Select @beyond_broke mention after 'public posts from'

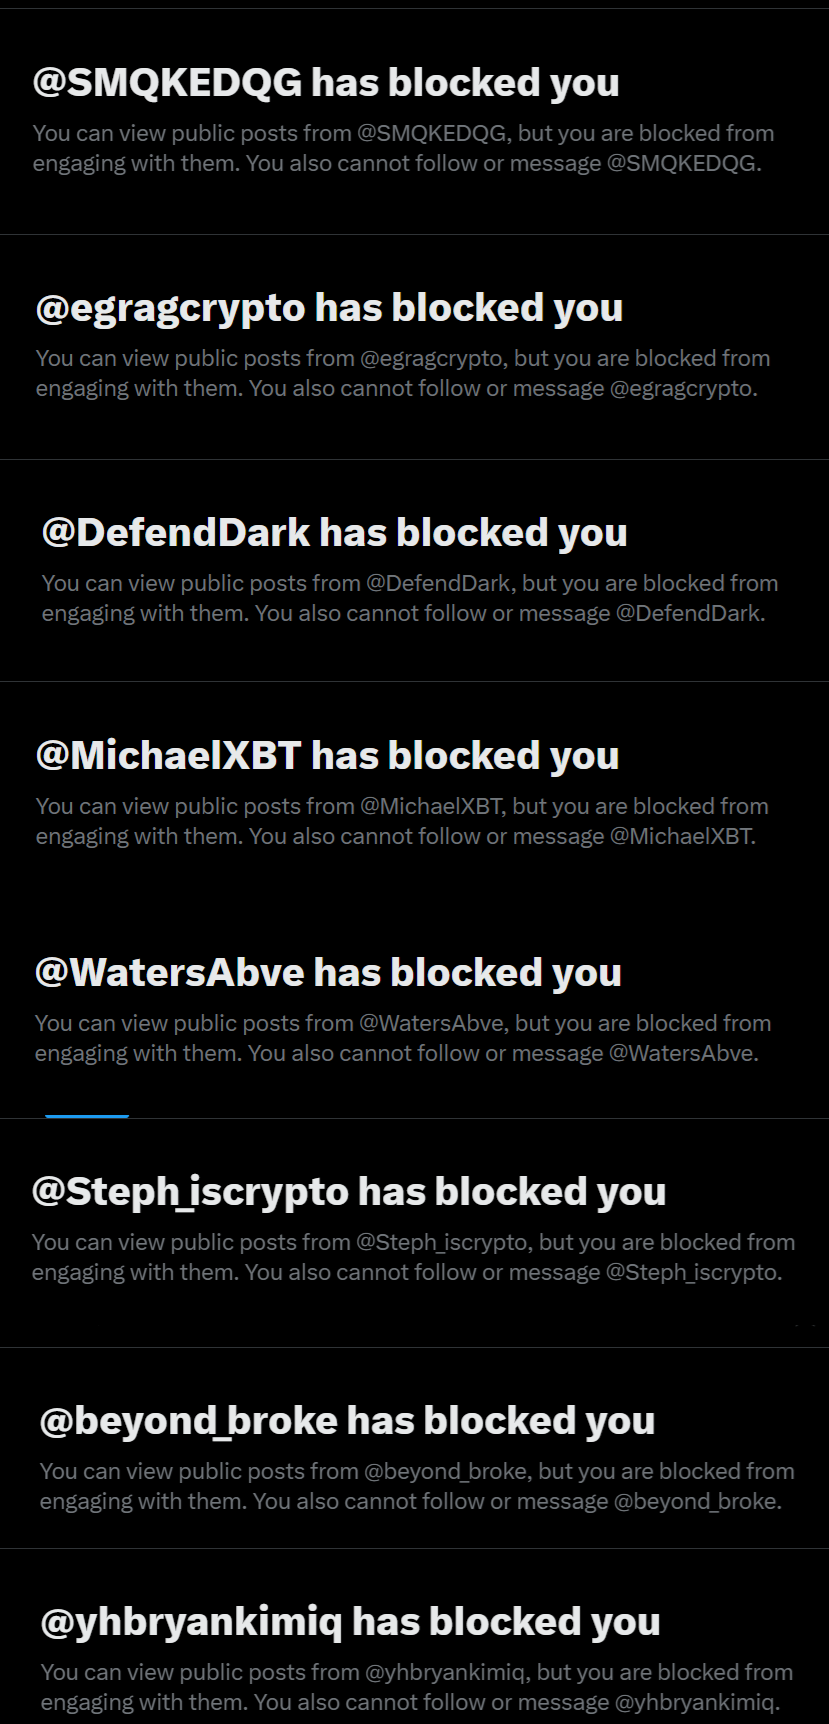pos(446,1472)
